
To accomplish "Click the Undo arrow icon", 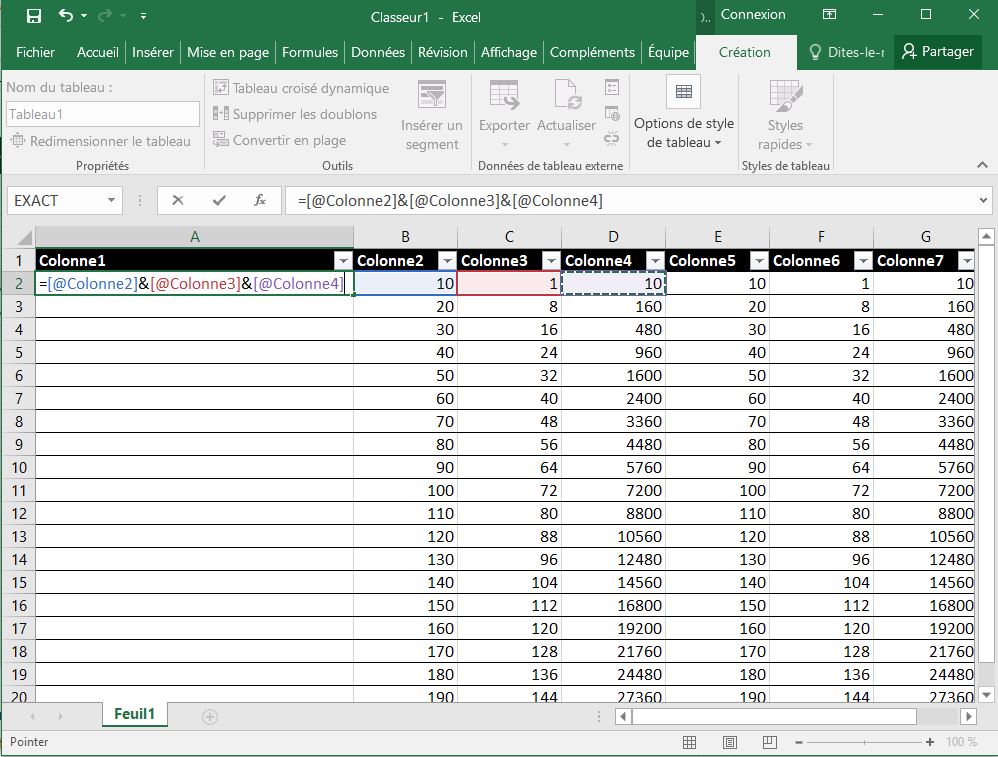I will pyautogui.click(x=66, y=15).
